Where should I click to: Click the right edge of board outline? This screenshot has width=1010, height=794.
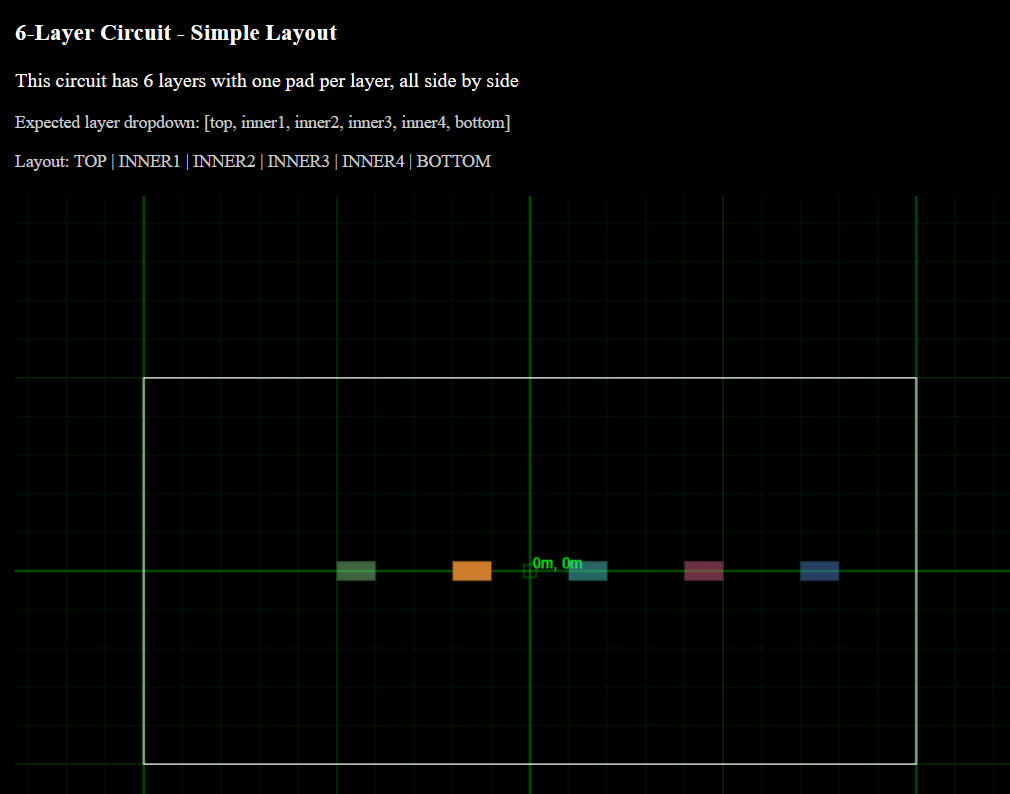click(x=916, y=571)
